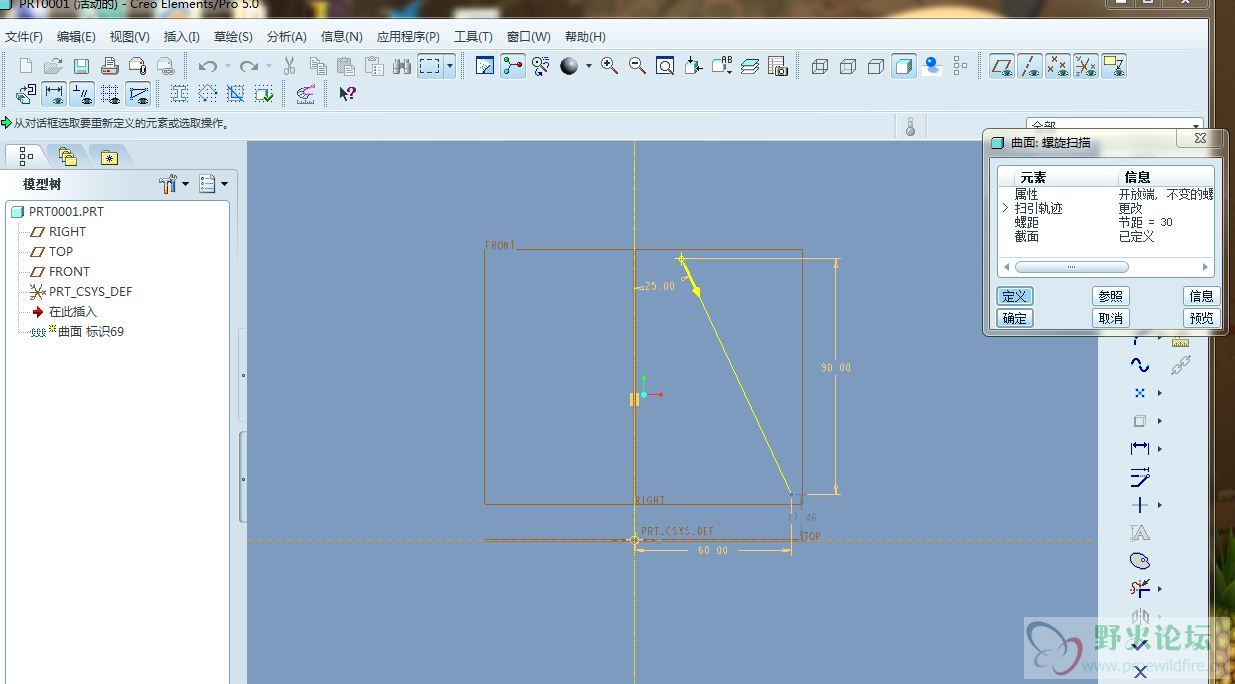1235x684 pixels.
Task: Click the shaded sphere appearance icon
Action: tap(570, 67)
